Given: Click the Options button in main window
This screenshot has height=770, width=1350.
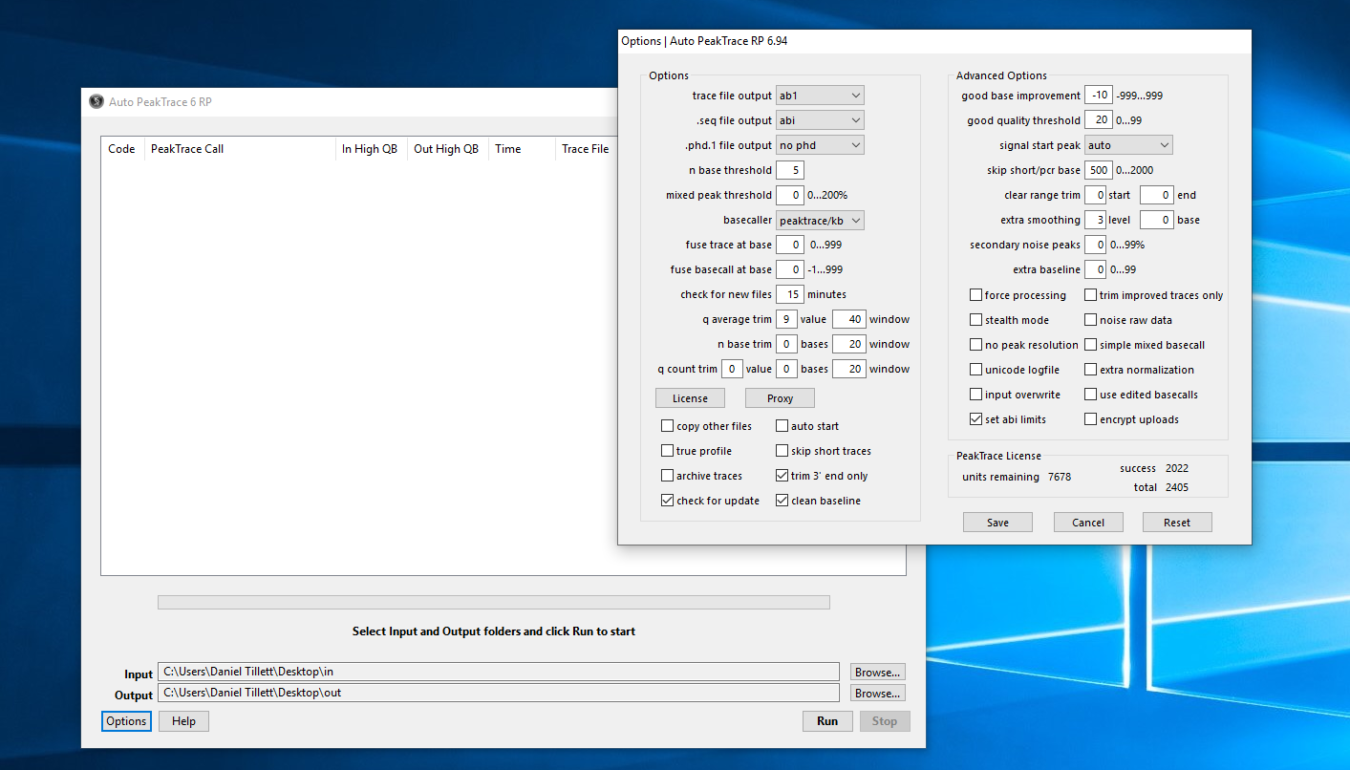Looking at the screenshot, I should [126, 721].
